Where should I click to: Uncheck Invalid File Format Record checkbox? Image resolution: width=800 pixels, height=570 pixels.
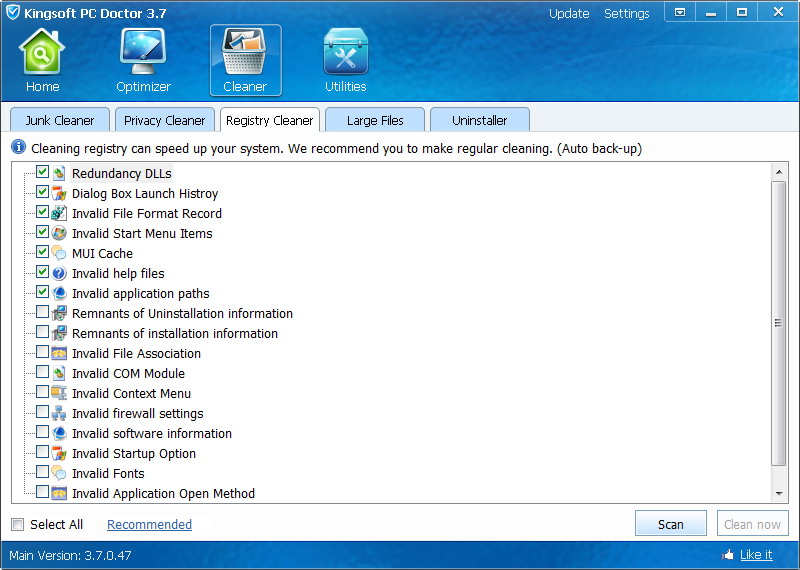pyautogui.click(x=42, y=212)
